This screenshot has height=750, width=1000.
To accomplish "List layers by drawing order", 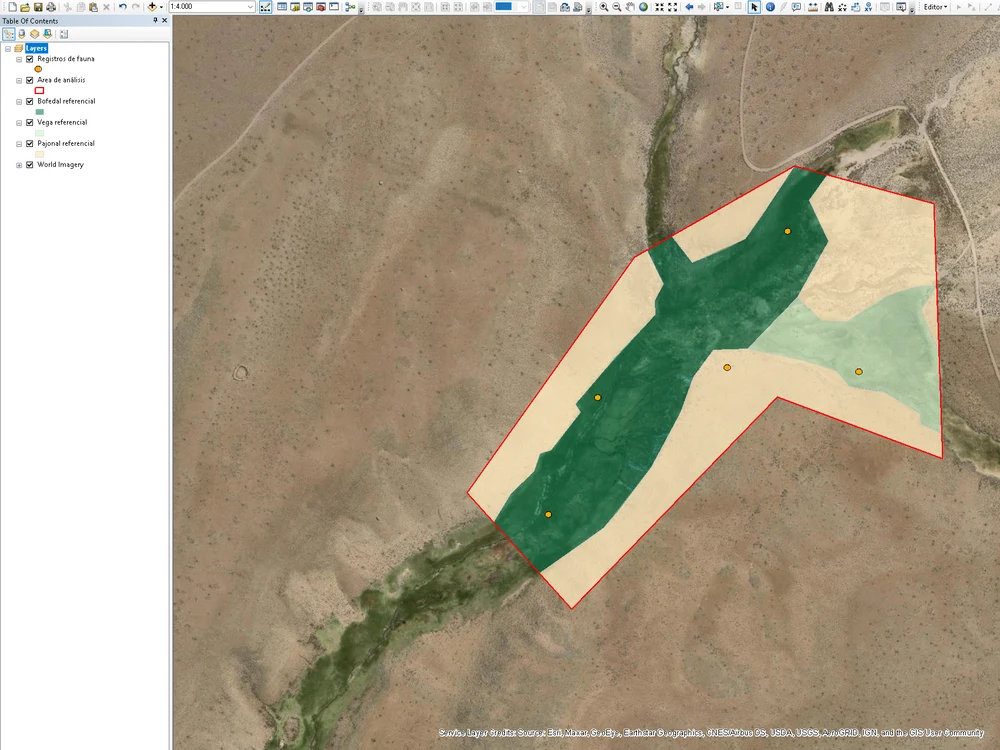I will coord(8,34).
